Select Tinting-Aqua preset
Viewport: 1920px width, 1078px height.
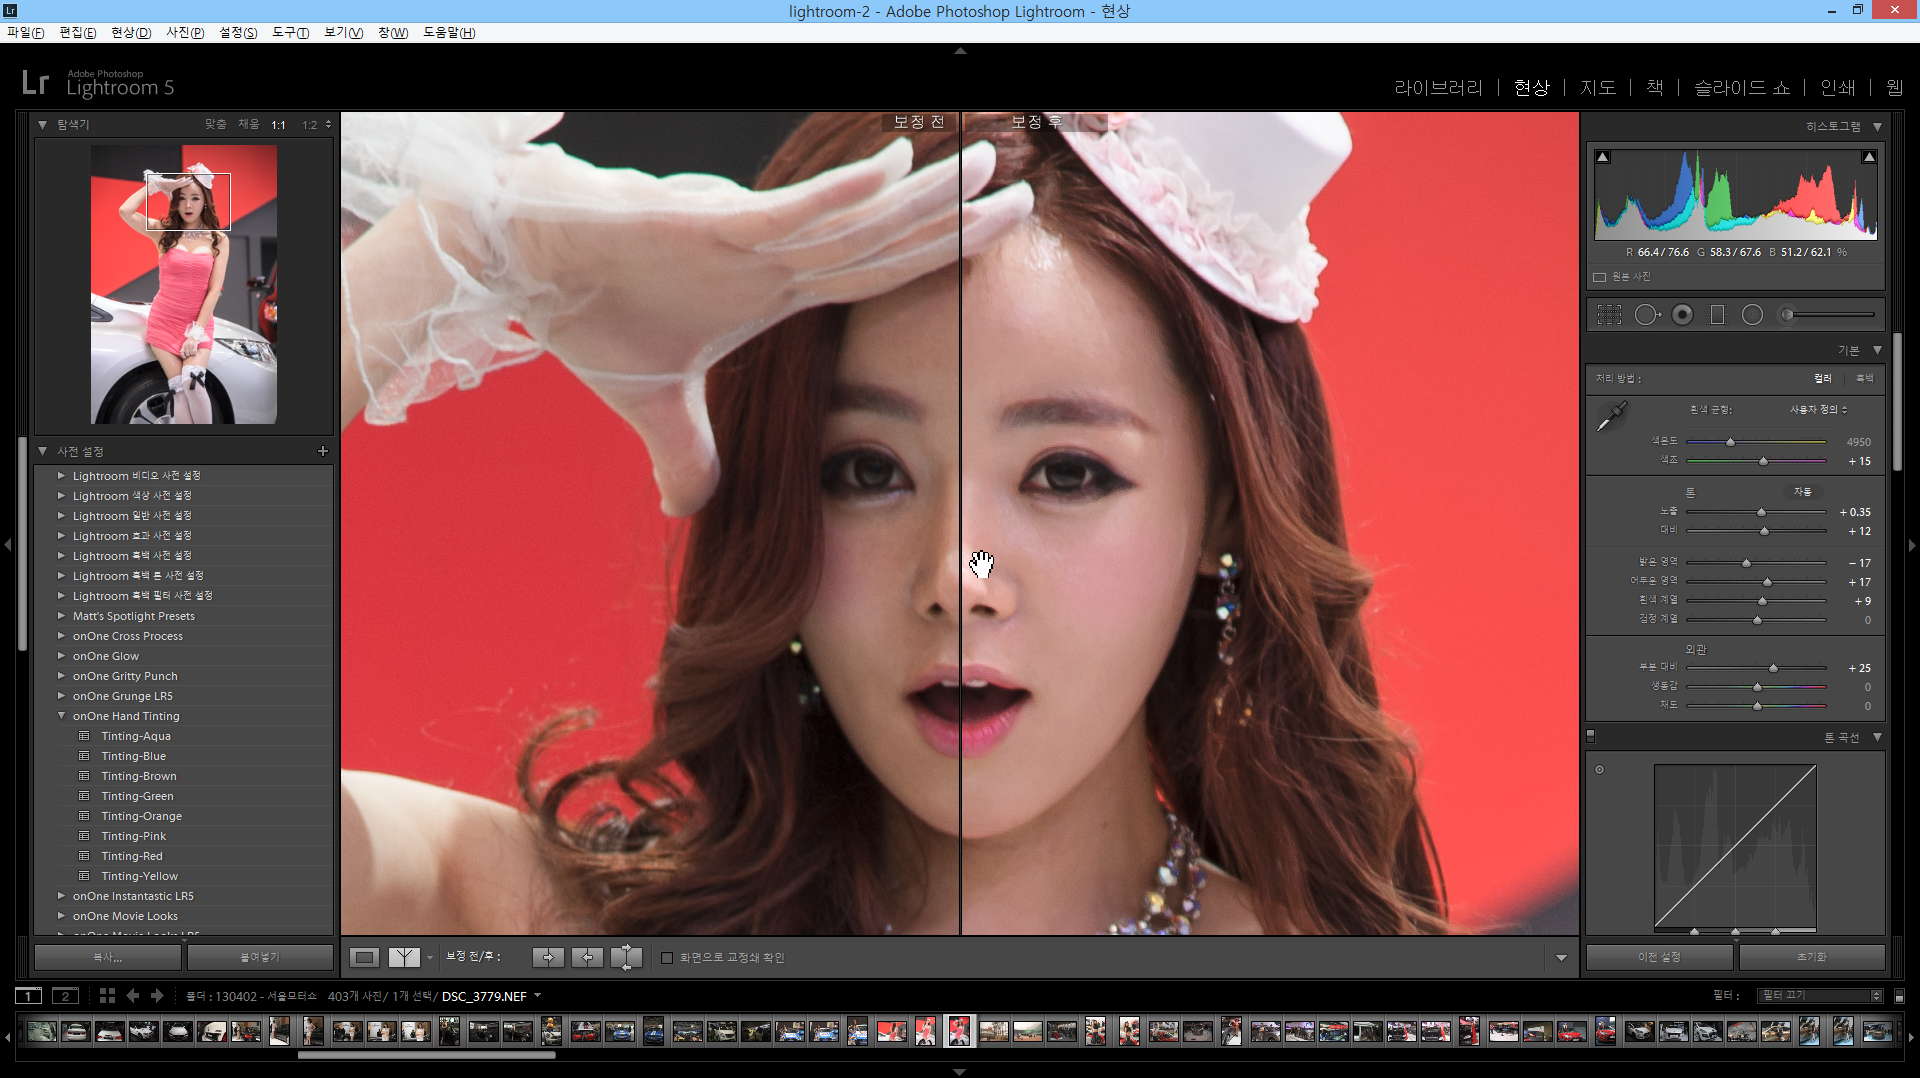(x=135, y=736)
